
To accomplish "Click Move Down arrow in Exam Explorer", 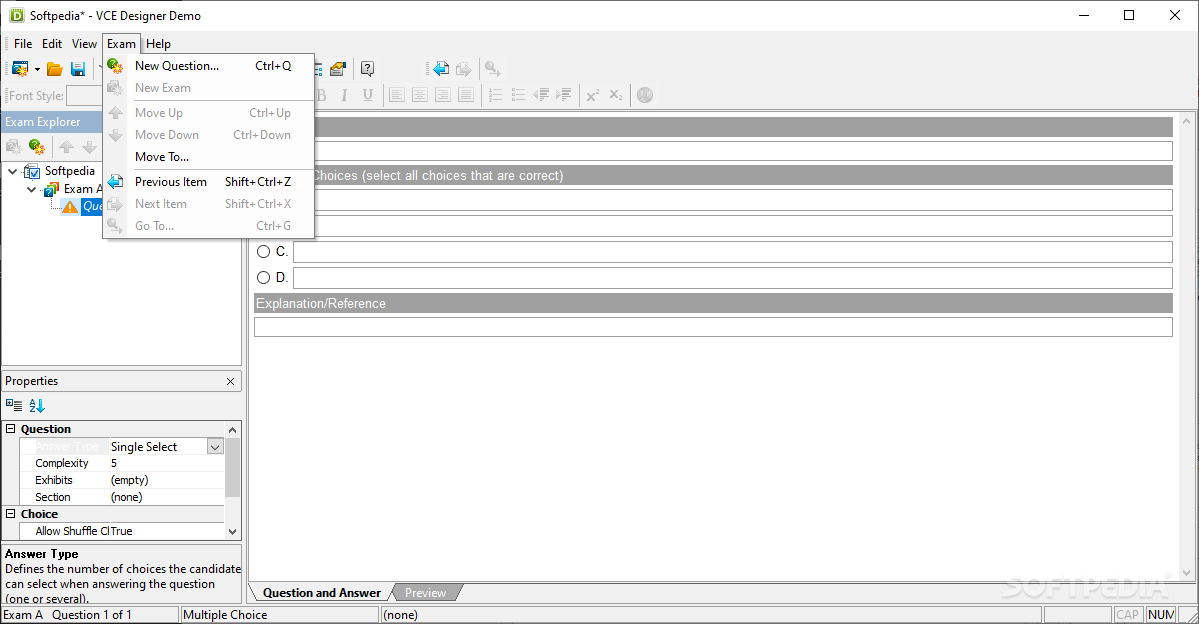I will (89, 146).
